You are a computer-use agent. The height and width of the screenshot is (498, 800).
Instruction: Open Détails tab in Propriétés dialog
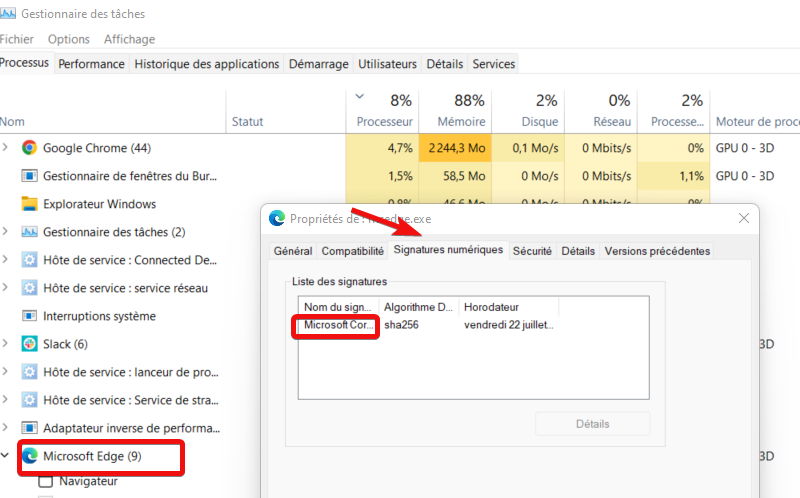click(578, 251)
